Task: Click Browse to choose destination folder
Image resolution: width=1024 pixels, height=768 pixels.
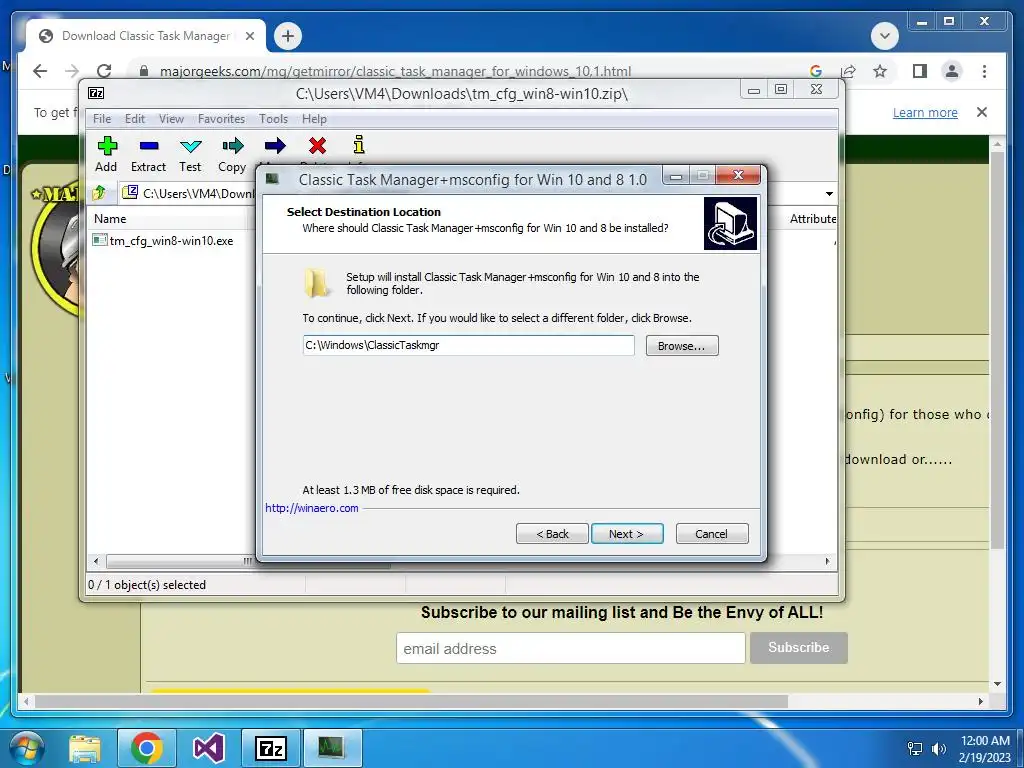Action: pyautogui.click(x=682, y=345)
